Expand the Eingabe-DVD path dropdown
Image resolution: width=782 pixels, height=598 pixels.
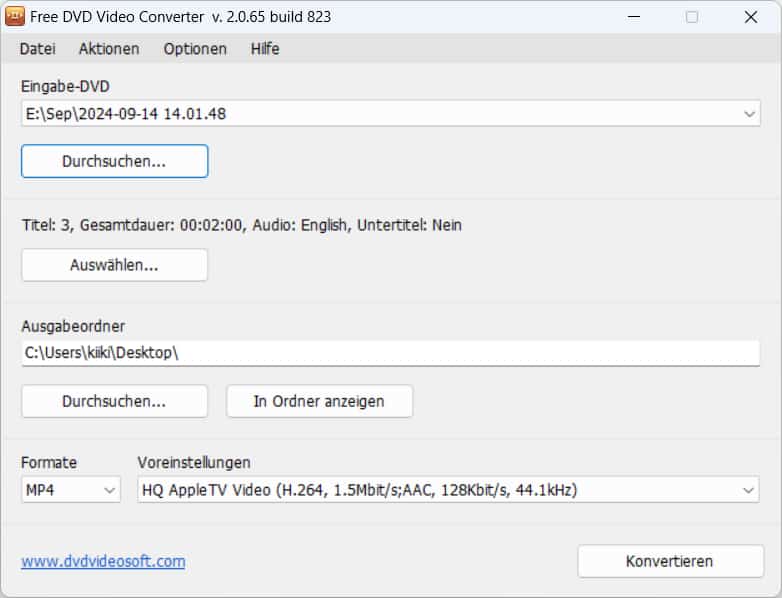[749, 114]
